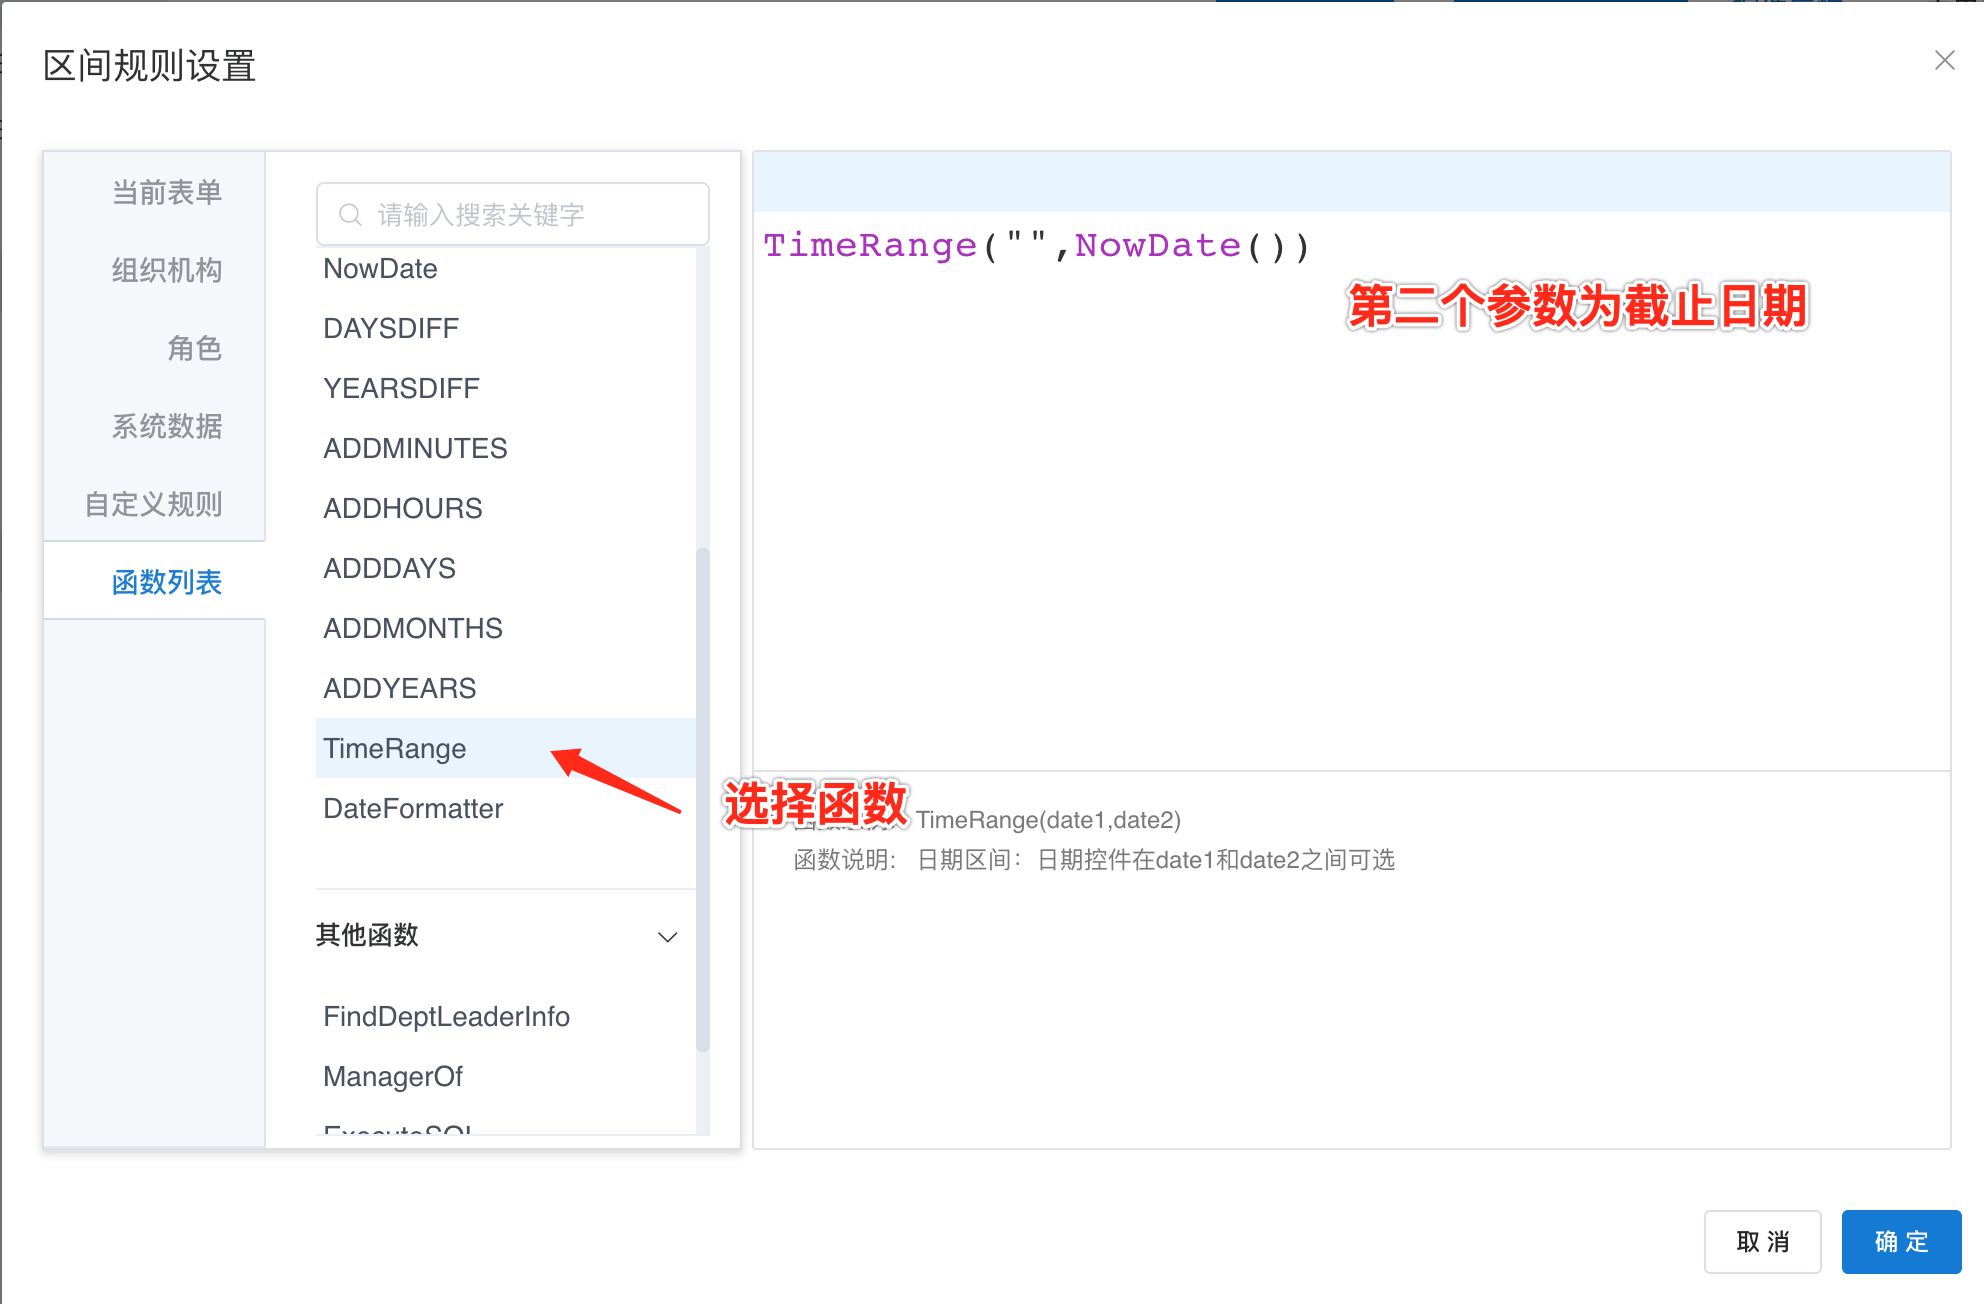Click the function search keyword field
The height and width of the screenshot is (1304, 1984).
[530, 215]
